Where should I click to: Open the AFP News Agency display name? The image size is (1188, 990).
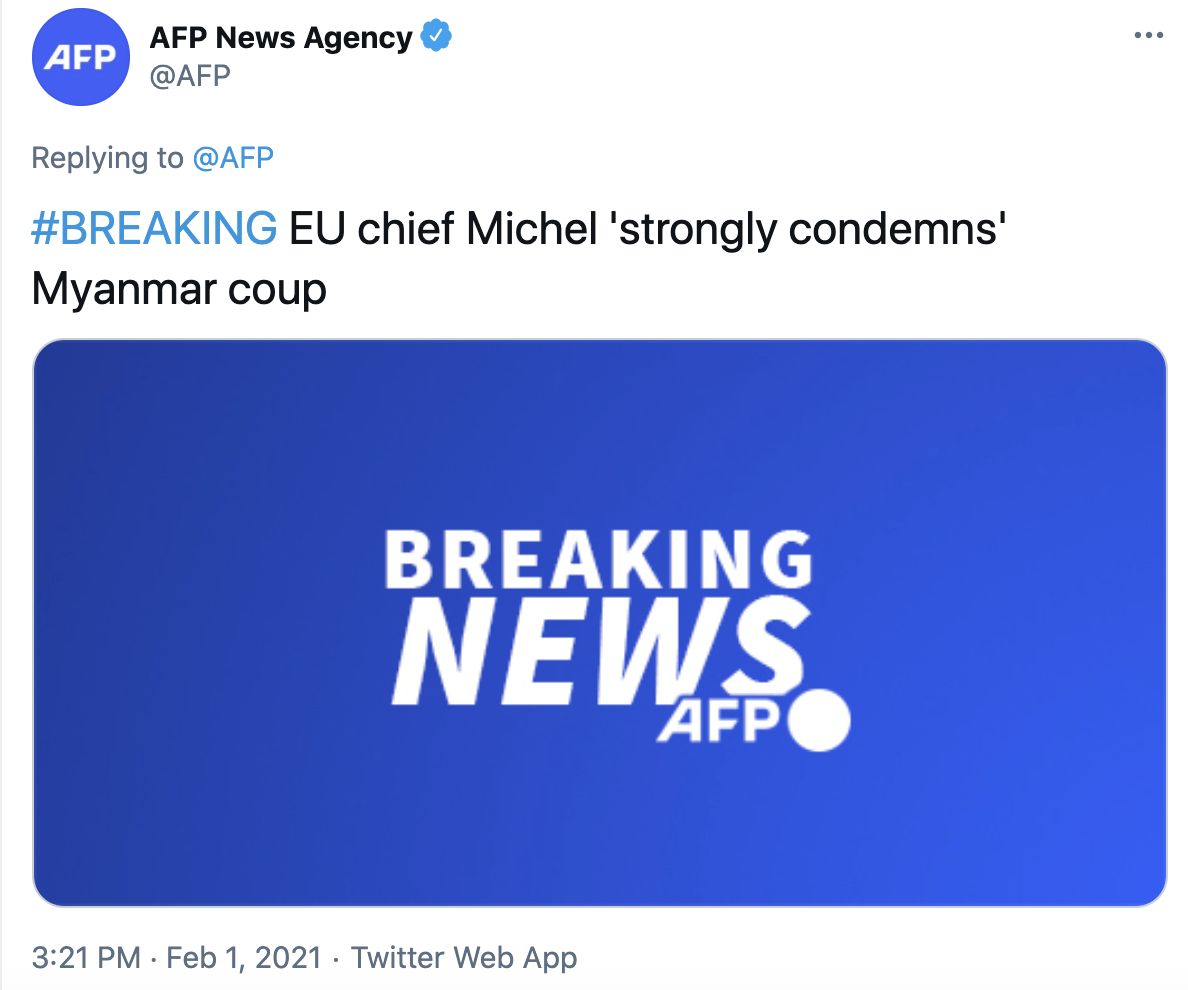coord(280,38)
